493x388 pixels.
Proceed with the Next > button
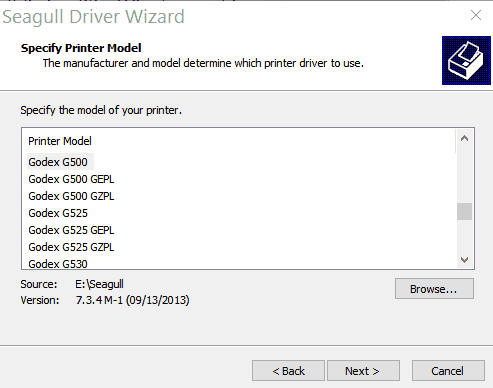point(363,371)
